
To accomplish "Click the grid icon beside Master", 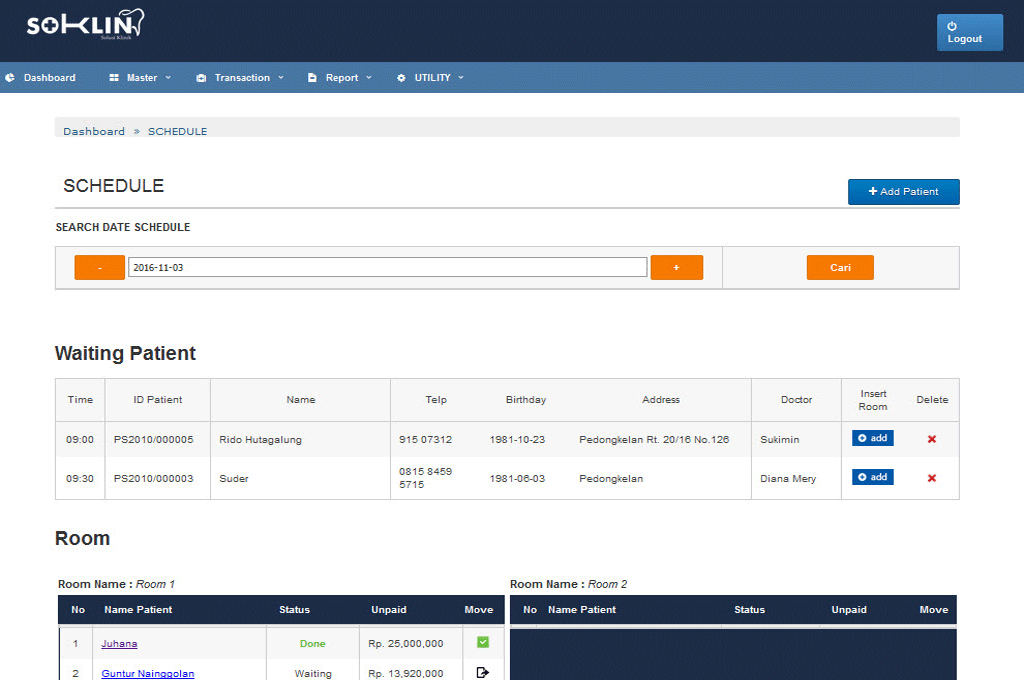I will click(114, 78).
